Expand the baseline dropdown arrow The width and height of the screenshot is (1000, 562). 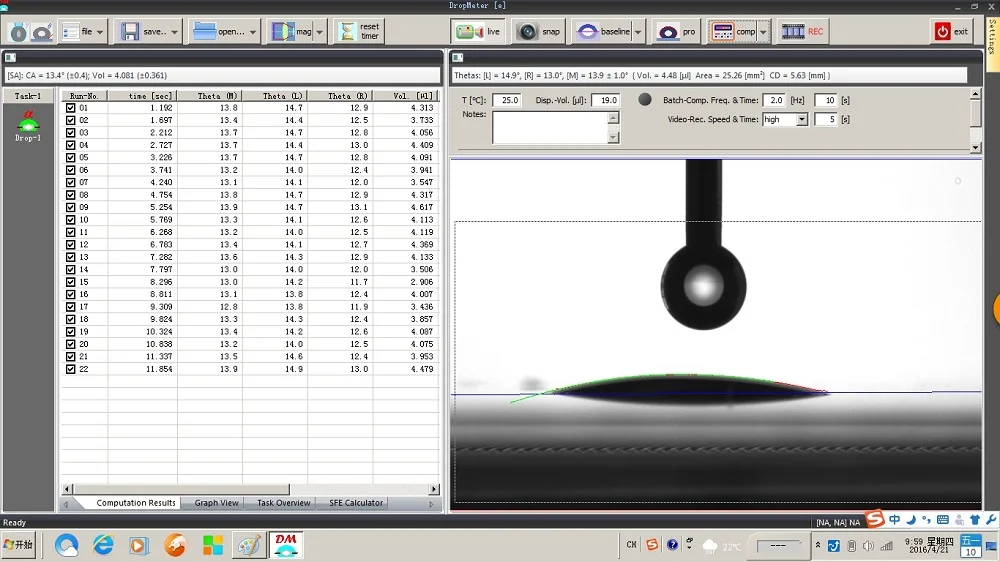tap(637, 32)
